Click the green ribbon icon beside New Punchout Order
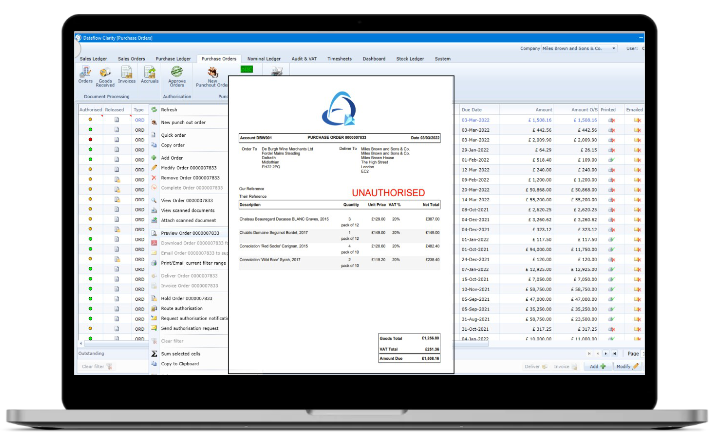This screenshot has width=715, height=443. [247, 69]
